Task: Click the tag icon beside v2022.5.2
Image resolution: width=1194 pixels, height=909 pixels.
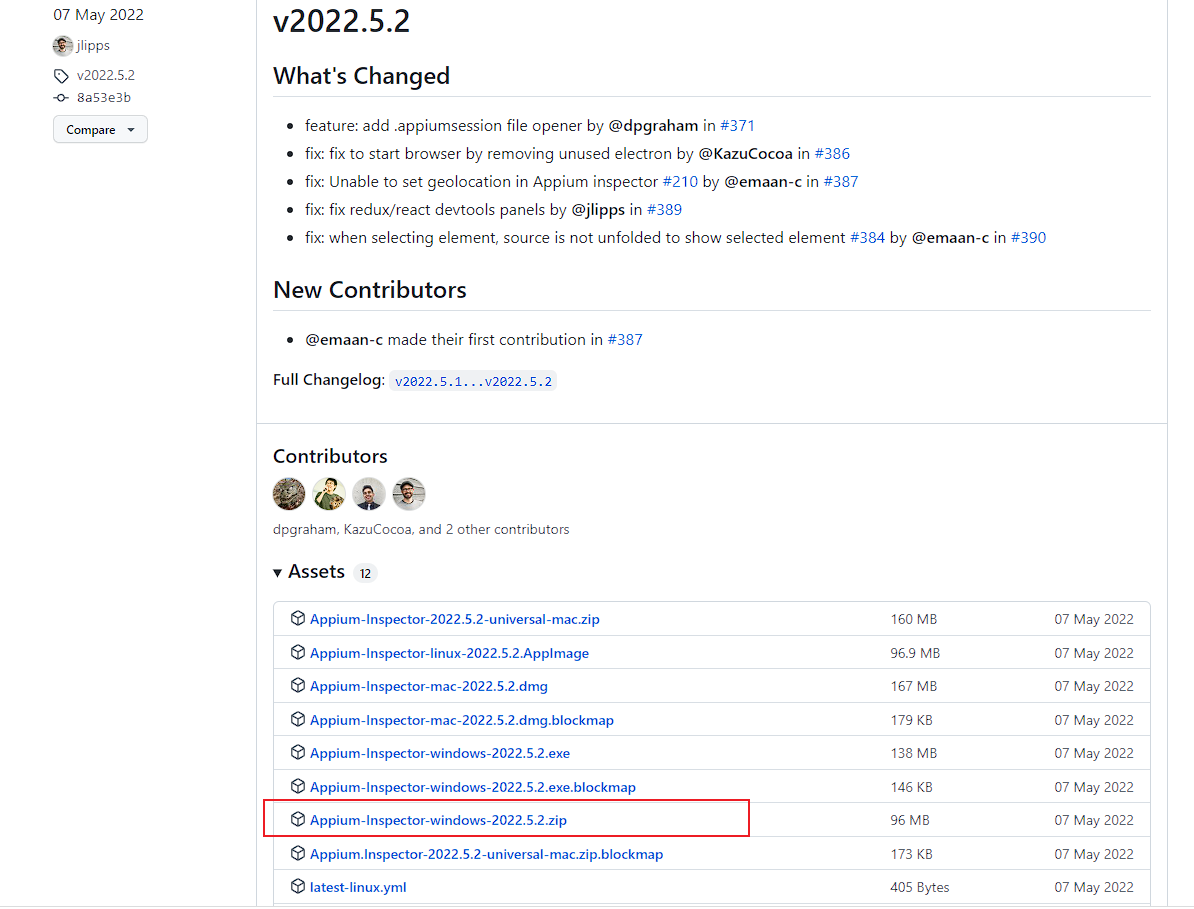Action: click(61, 75)
